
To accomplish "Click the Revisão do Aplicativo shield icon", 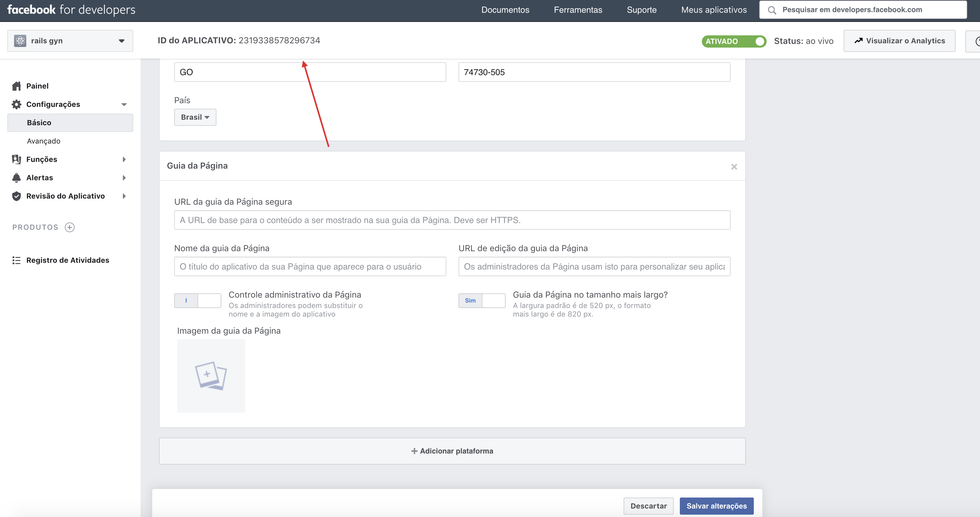I will [16, 196].
